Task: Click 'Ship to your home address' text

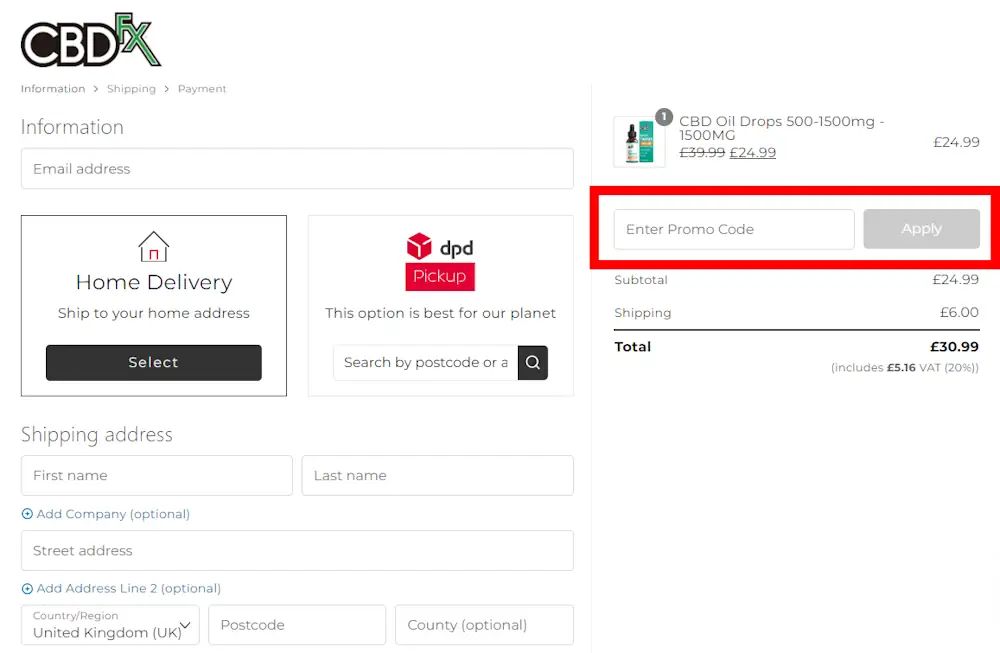Action: (154, 313)
